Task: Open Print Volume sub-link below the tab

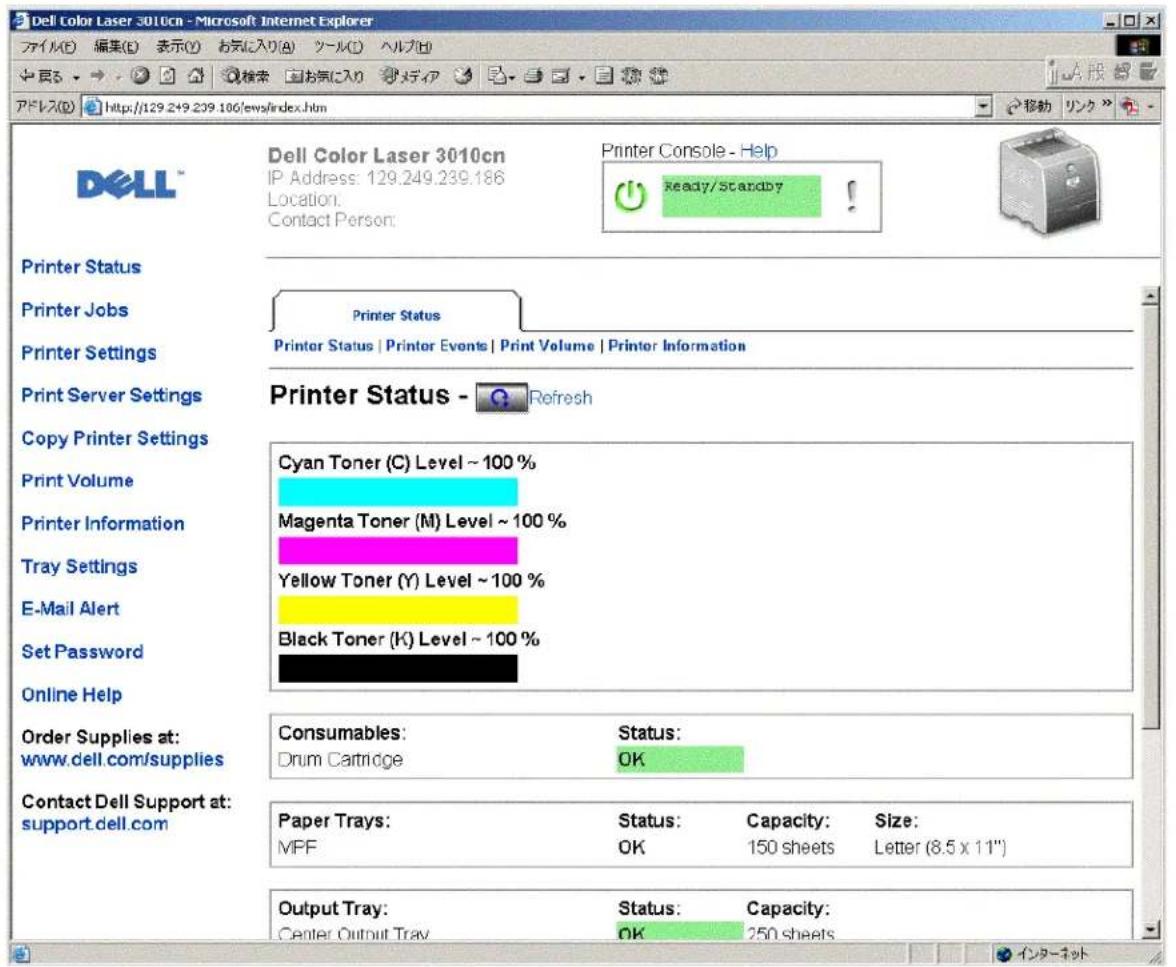Action: coord(547,346)
